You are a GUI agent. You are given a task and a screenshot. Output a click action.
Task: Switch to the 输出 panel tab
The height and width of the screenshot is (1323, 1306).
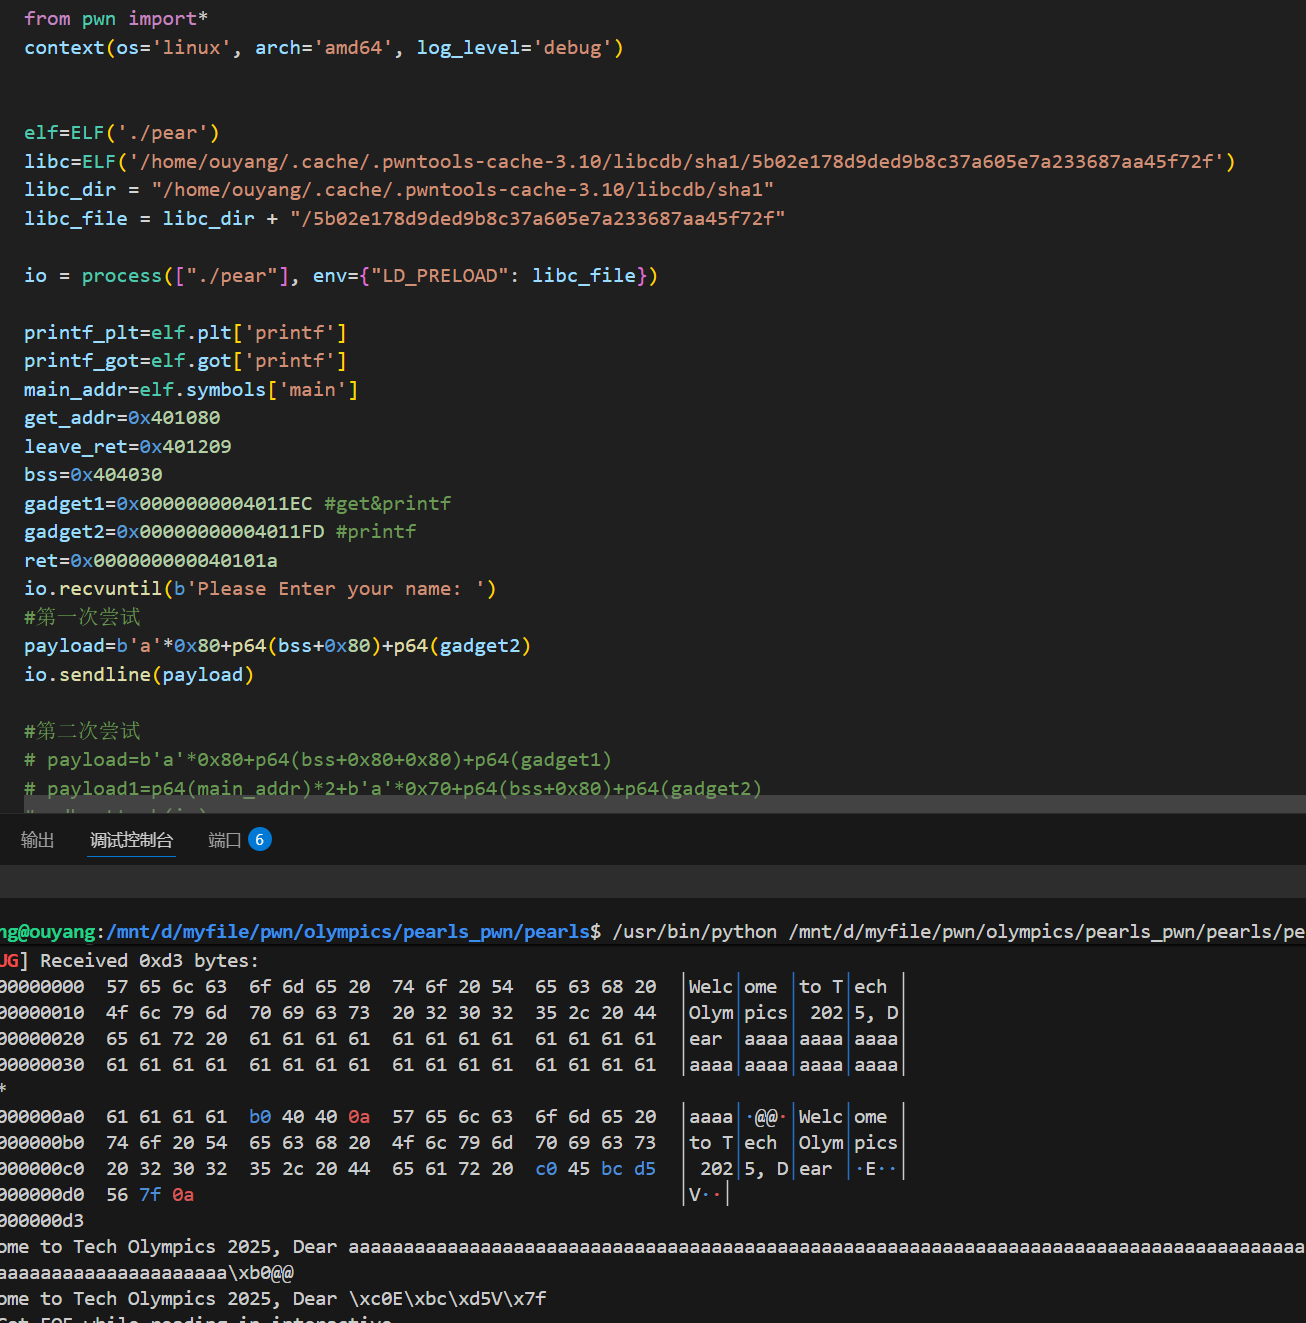[x=37, y=840]
